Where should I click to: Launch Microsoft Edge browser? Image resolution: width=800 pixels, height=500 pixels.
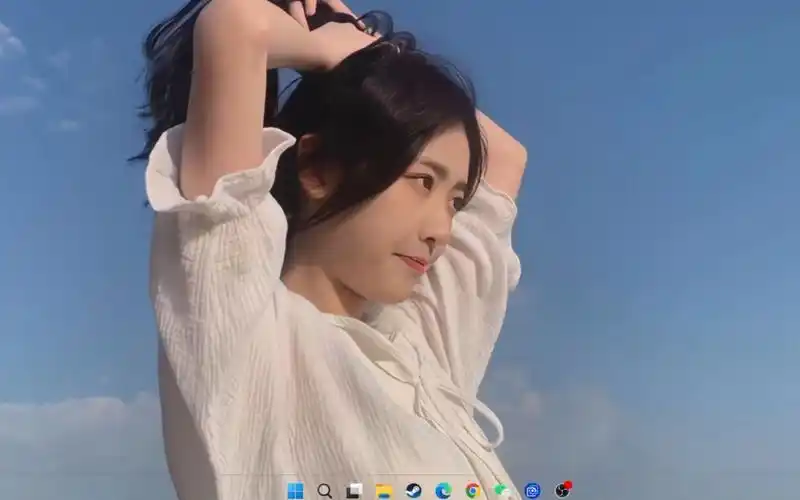443,491
